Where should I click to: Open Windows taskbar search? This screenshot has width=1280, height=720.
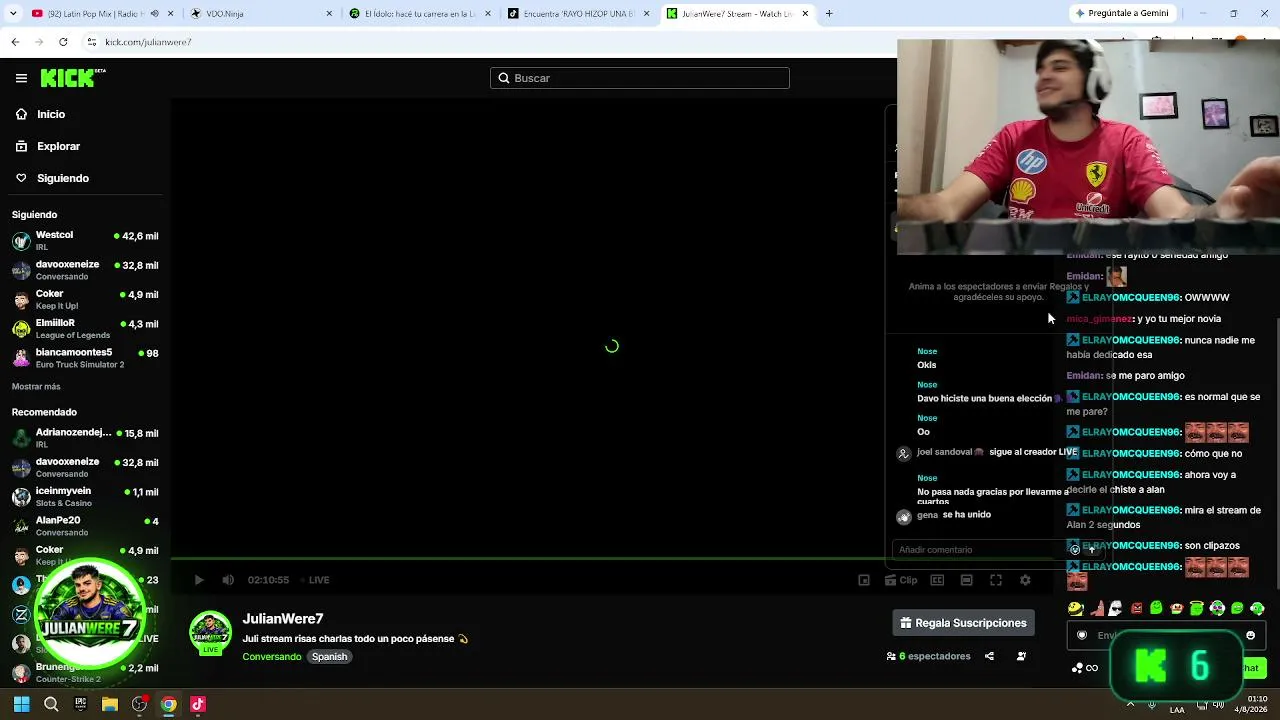(51, 704)
